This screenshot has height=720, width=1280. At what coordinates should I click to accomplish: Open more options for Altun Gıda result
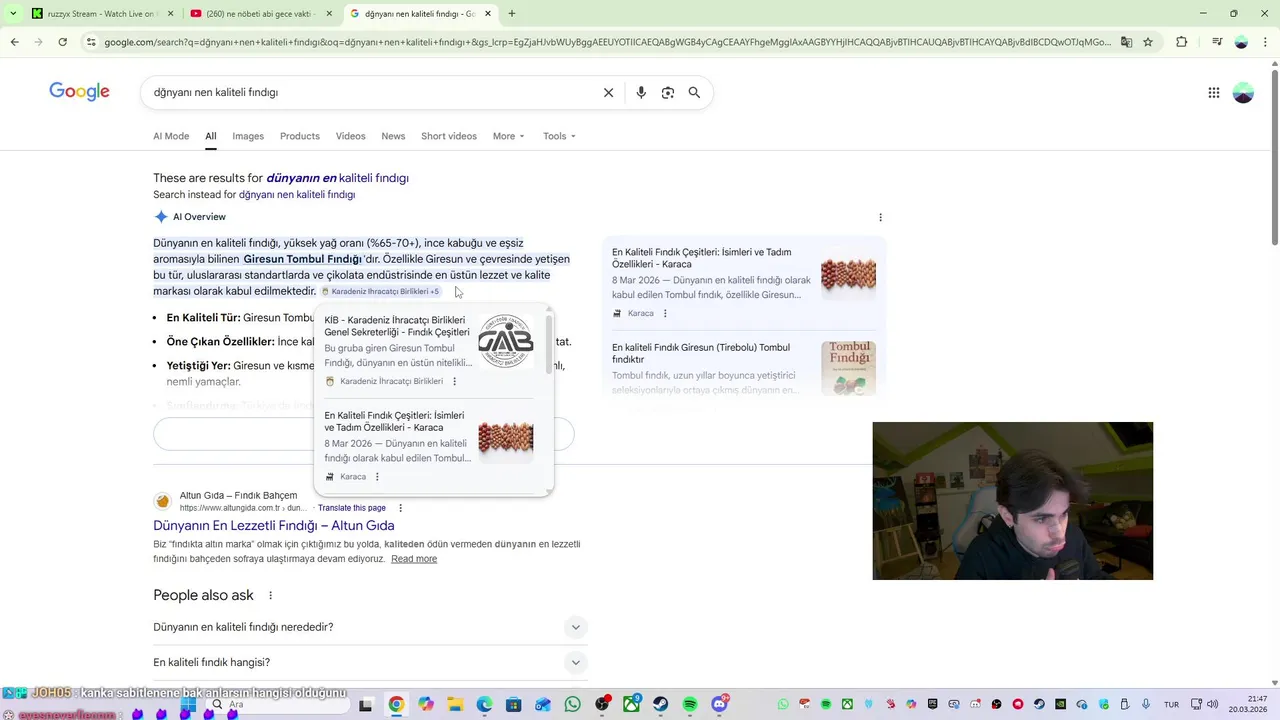[x=400, y=508]
